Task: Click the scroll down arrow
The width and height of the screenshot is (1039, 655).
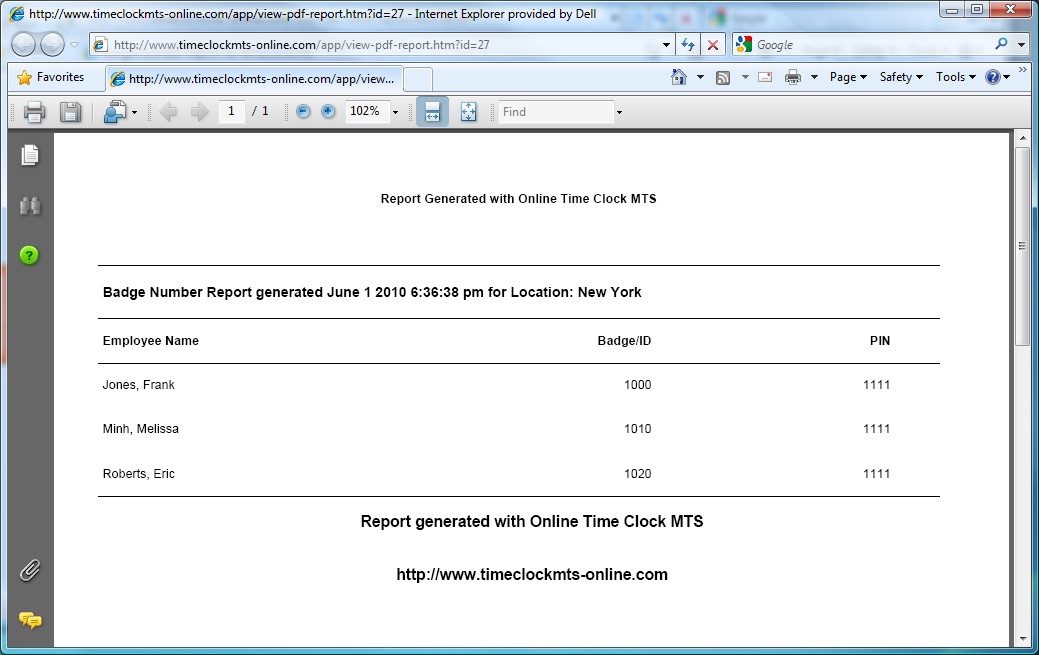Action: (x=1022, y=639)
